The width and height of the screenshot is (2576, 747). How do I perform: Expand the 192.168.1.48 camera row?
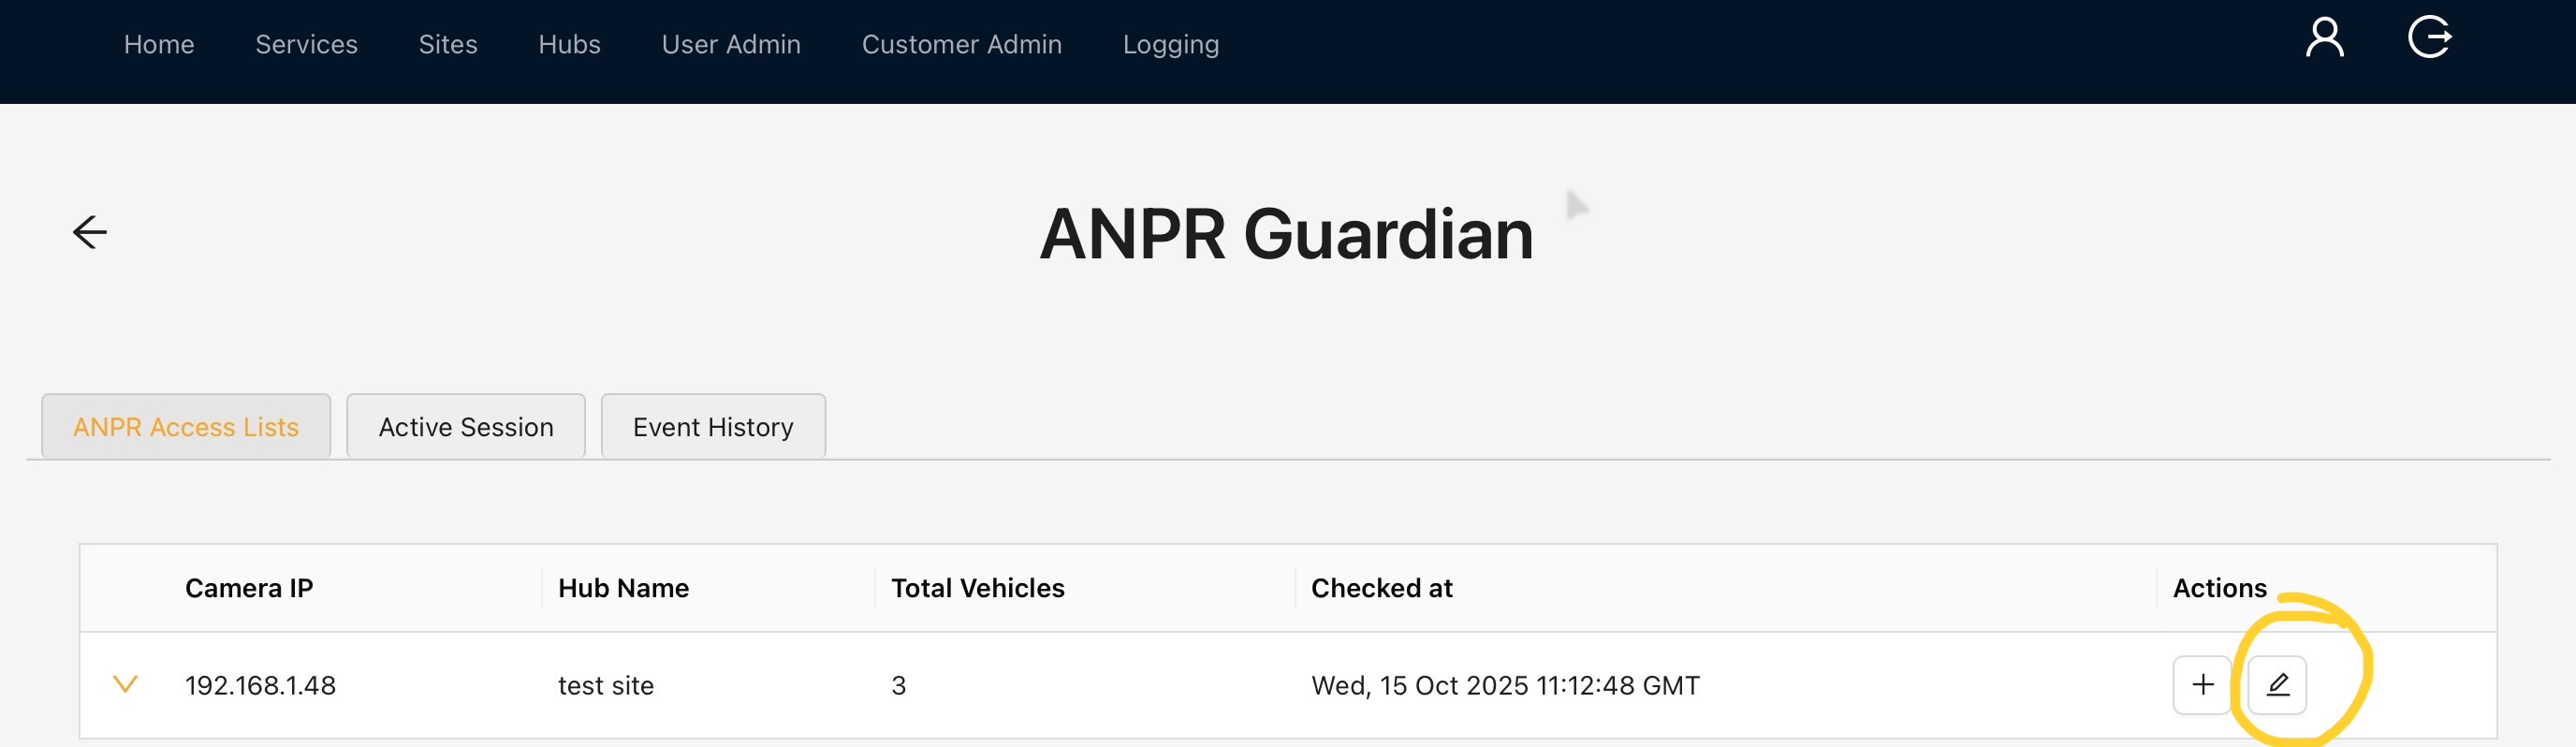coord(125,685)
